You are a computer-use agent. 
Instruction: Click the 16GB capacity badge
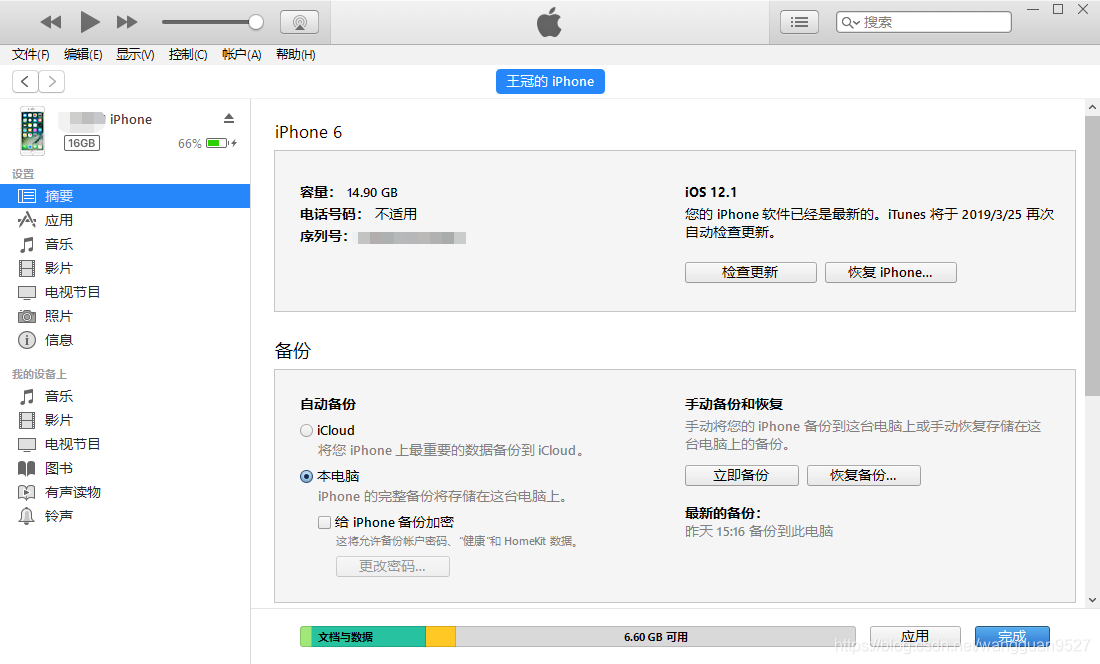[82, 143]
